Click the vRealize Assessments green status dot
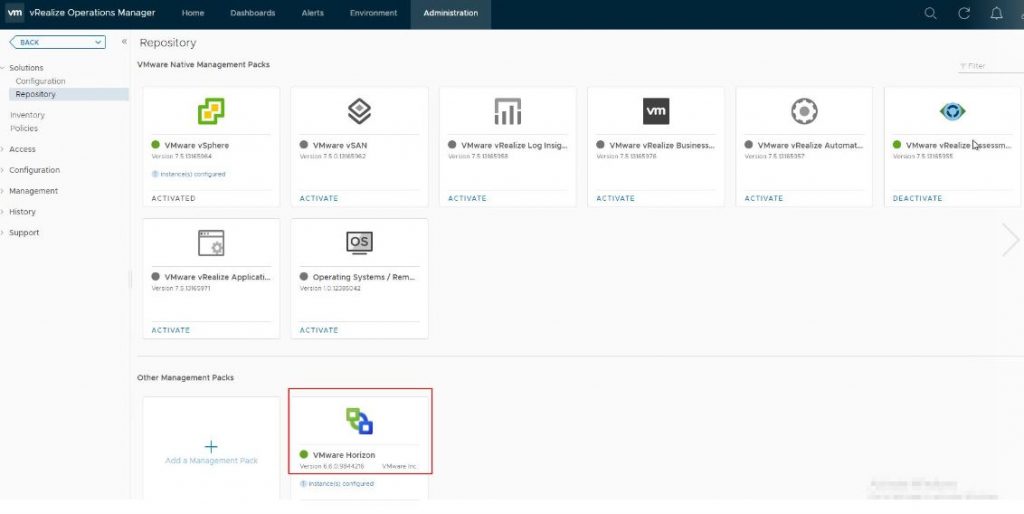This screenshot has width=1024, height=514. [x=897, y=145]
